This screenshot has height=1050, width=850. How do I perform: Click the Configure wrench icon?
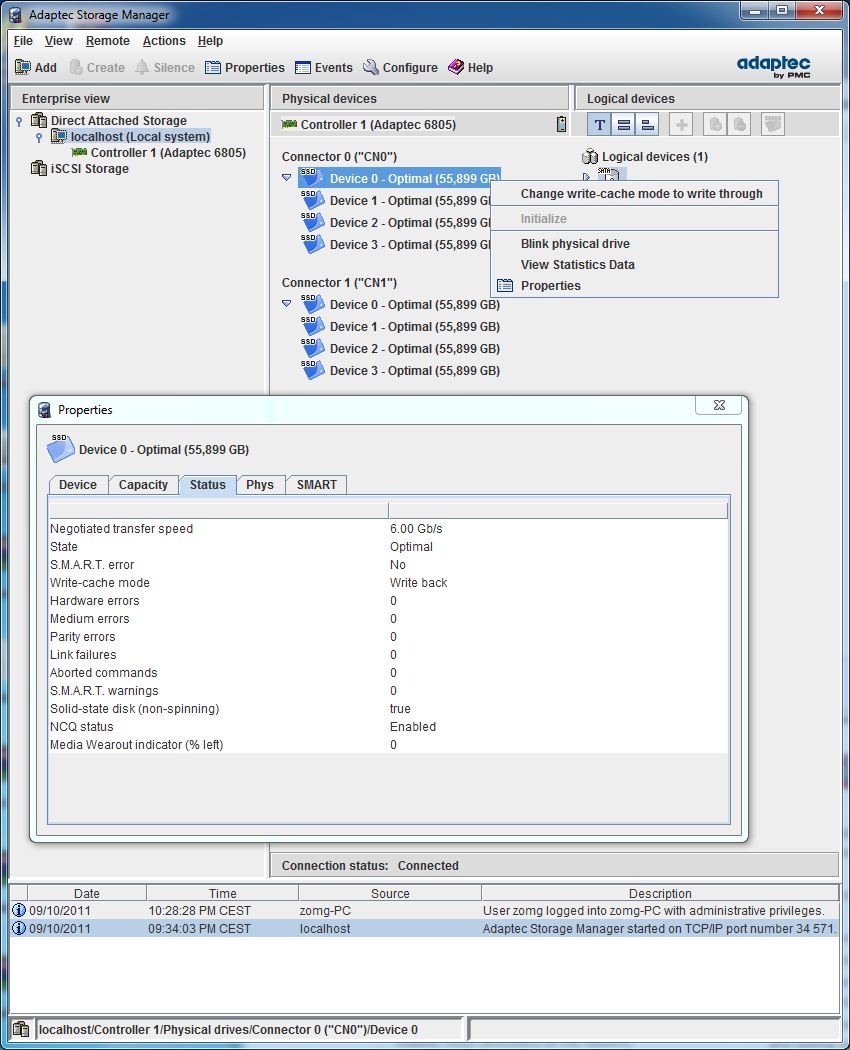coord(370,67)
